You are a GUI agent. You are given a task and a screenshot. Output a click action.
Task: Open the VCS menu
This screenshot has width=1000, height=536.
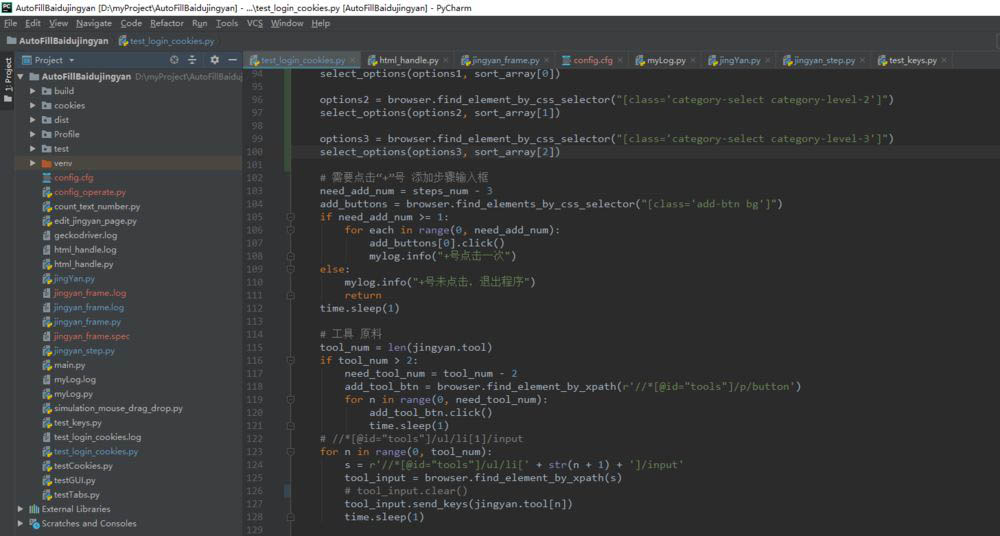coord(254,23)
